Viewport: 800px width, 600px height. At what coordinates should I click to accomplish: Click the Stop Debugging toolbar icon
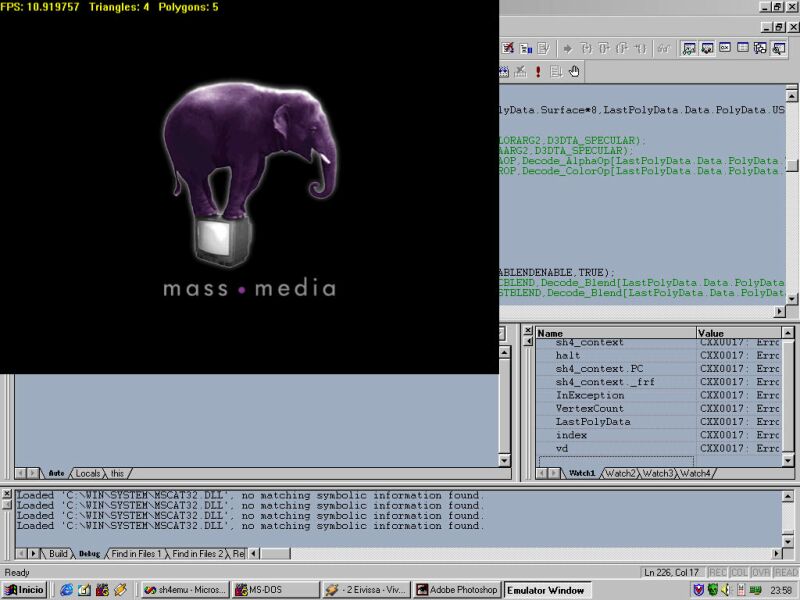(x=508, y=48)
